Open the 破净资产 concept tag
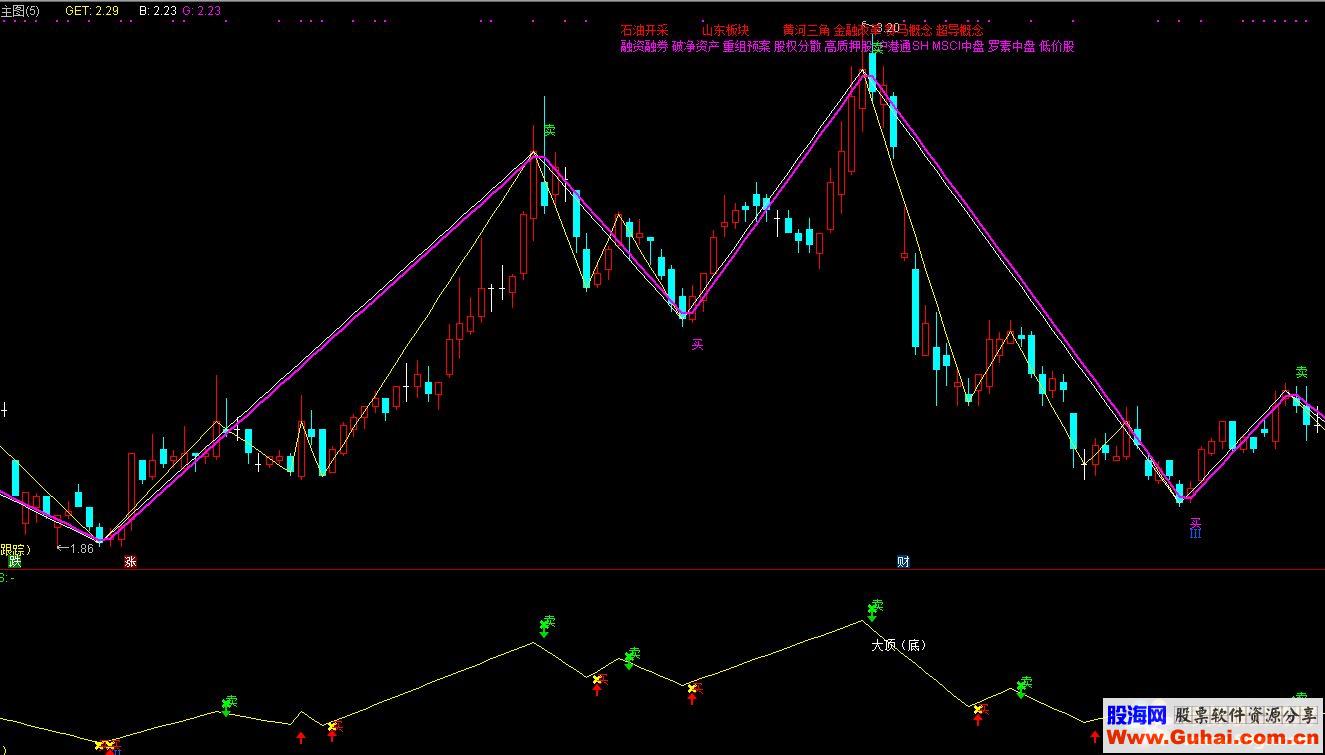This screenshot has width=1325, height=755. click(695, 46)
